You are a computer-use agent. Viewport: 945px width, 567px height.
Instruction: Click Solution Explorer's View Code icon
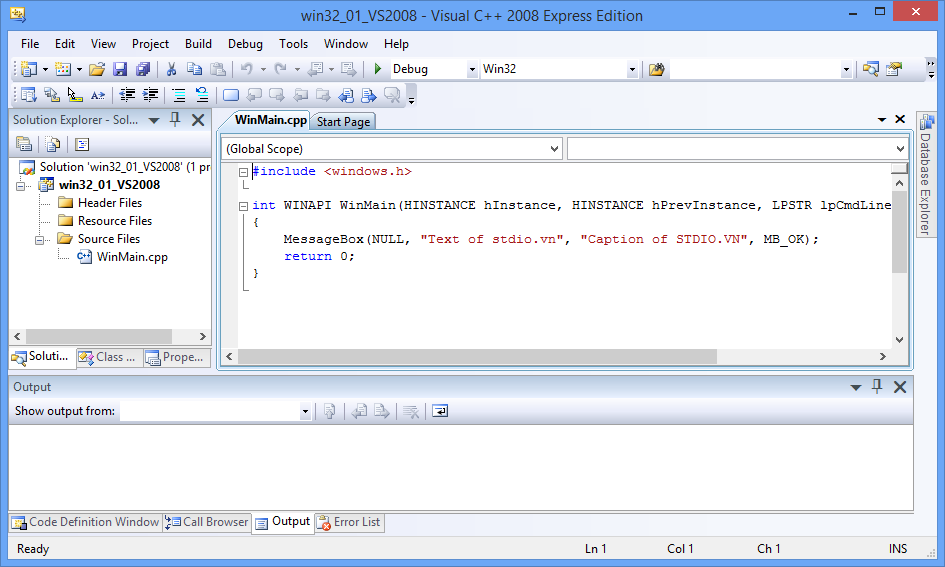(x=82, y=144)
